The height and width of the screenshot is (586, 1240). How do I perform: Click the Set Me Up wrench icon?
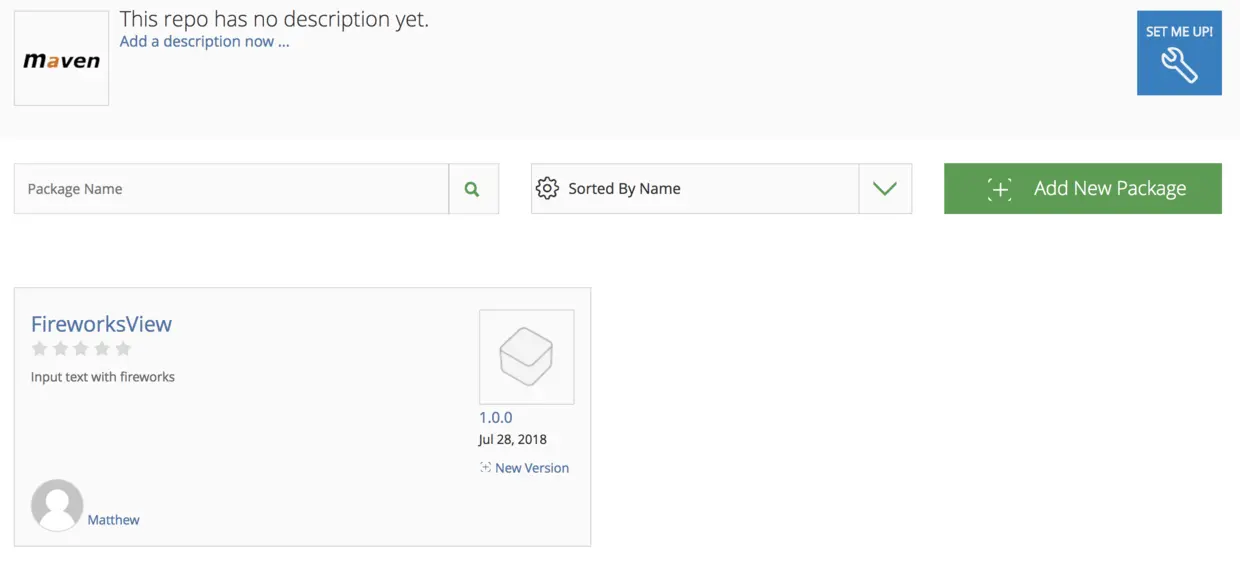1179,66
